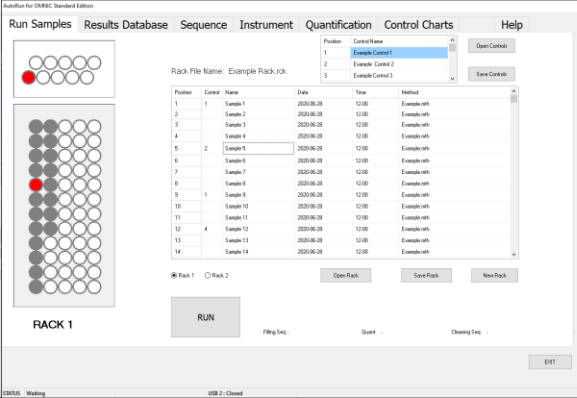The image size is (577, 398).
Task: Switch to the Control Charts tab
Action: (x=418, y=25)
